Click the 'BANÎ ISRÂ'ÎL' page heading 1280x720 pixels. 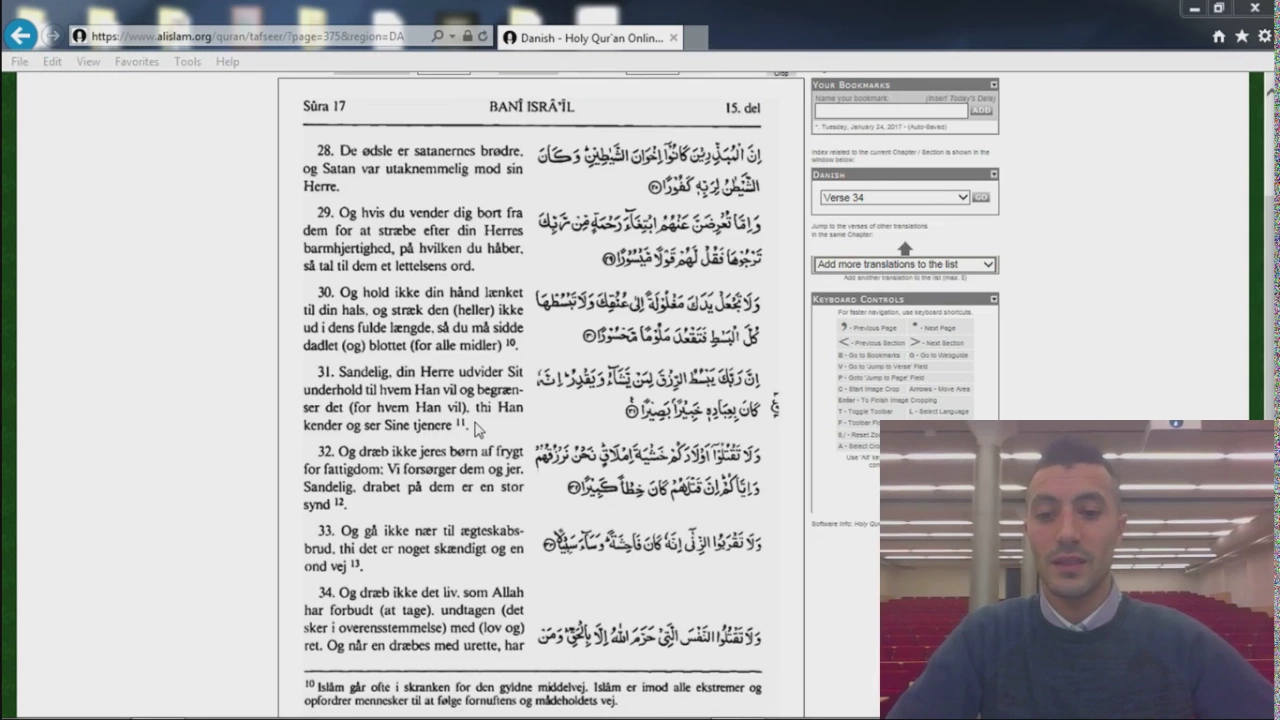pyautogui.click(x=531, y=107)
